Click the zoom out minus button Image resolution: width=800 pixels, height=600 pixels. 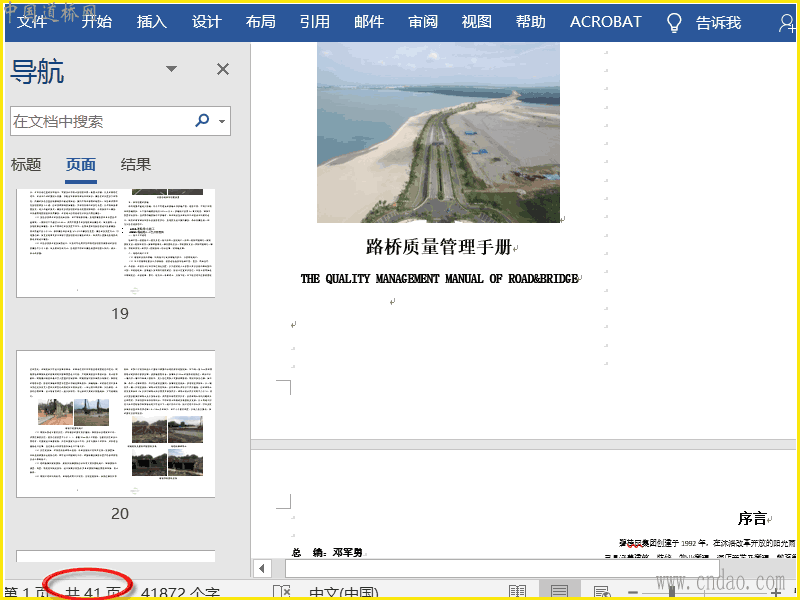pyautogui.click(x=633, y=592)
